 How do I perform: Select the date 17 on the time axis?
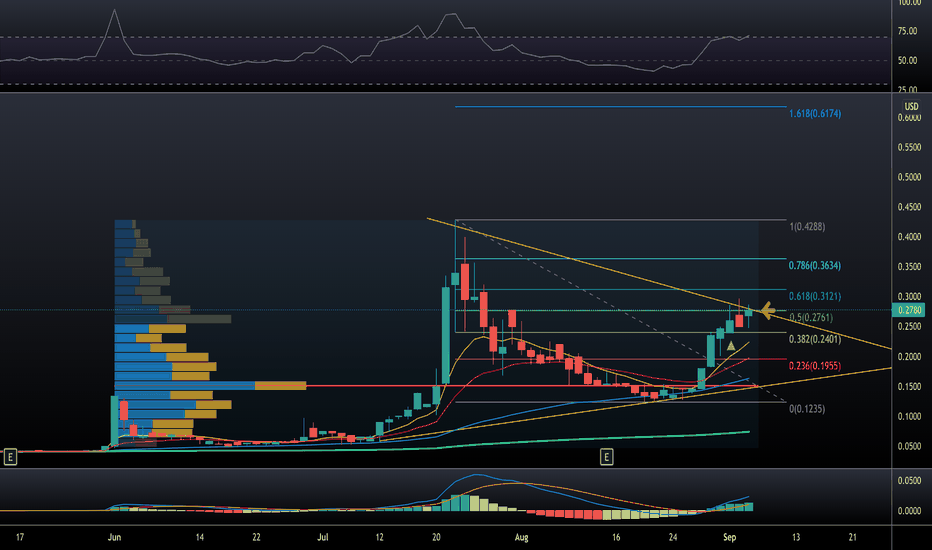click(20, 538)
